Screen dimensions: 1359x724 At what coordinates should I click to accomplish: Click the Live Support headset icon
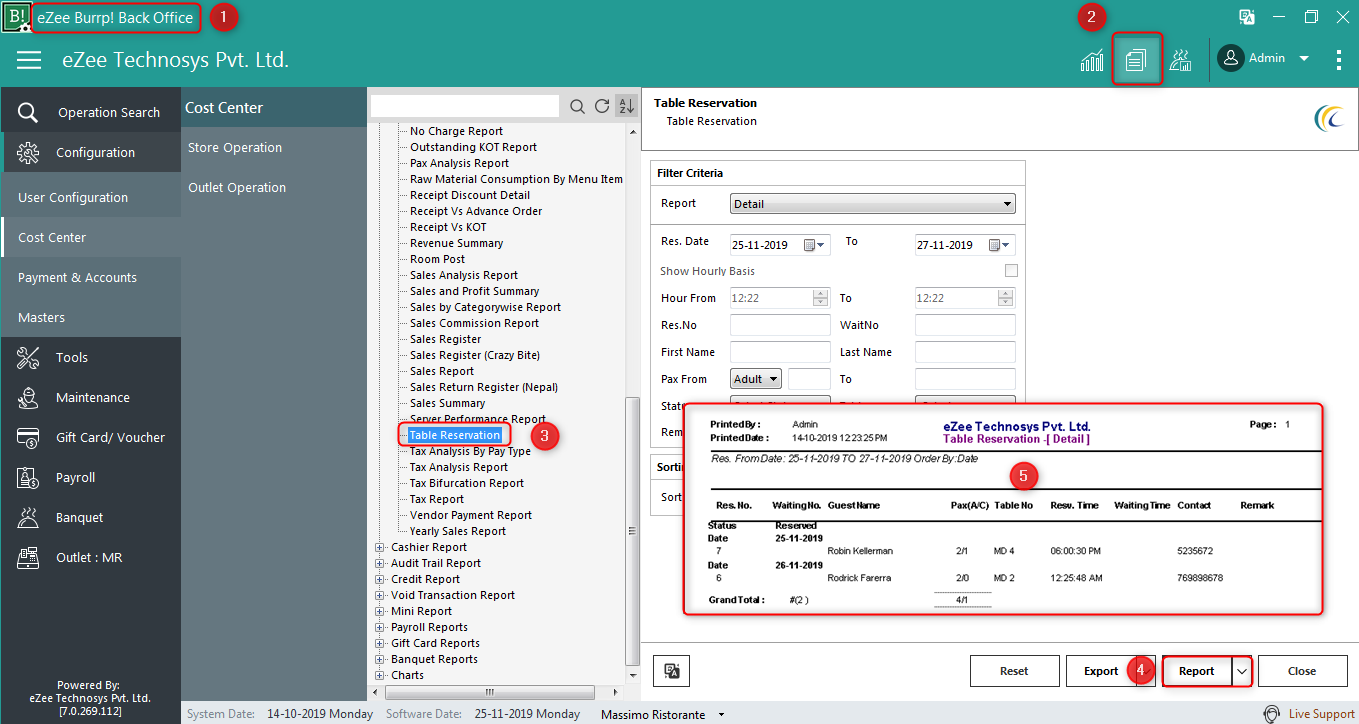(1271, 714)
